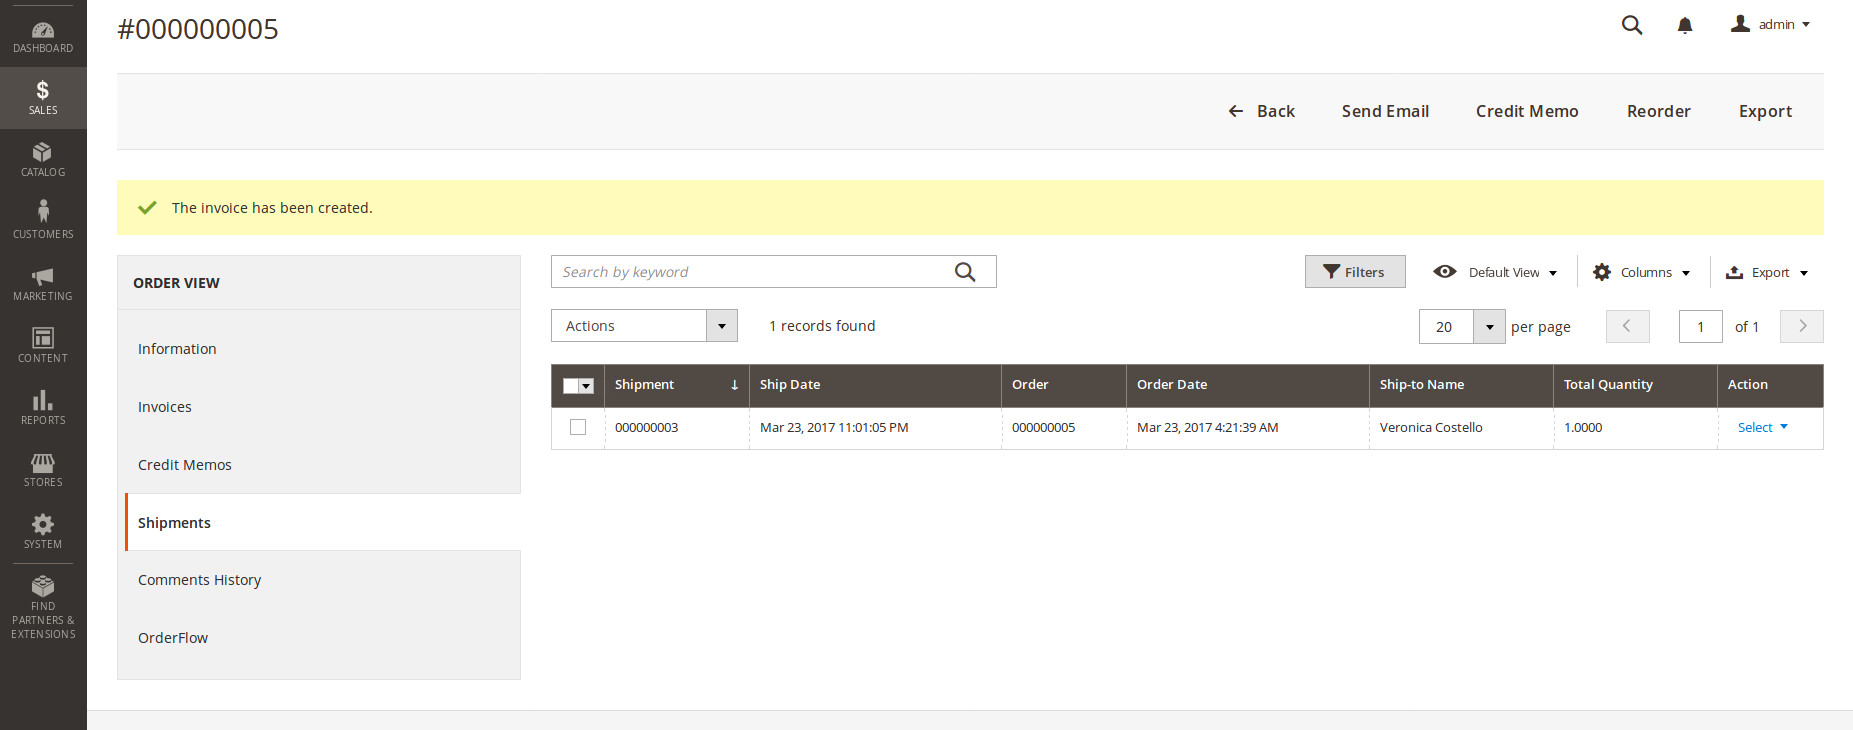Open the Filters button
The height and width of the screenshot is (730, 1853).
tap(1355, 272)
